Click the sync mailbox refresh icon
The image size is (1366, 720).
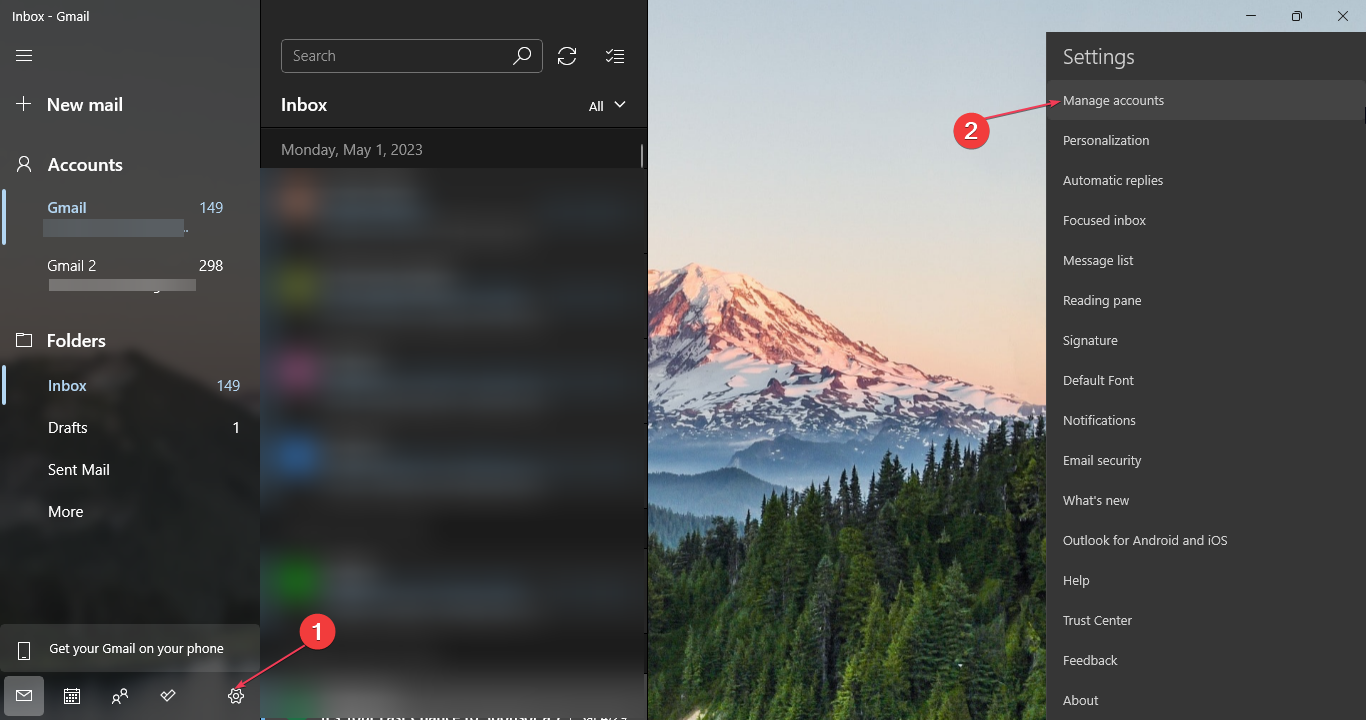coord(567,56)
